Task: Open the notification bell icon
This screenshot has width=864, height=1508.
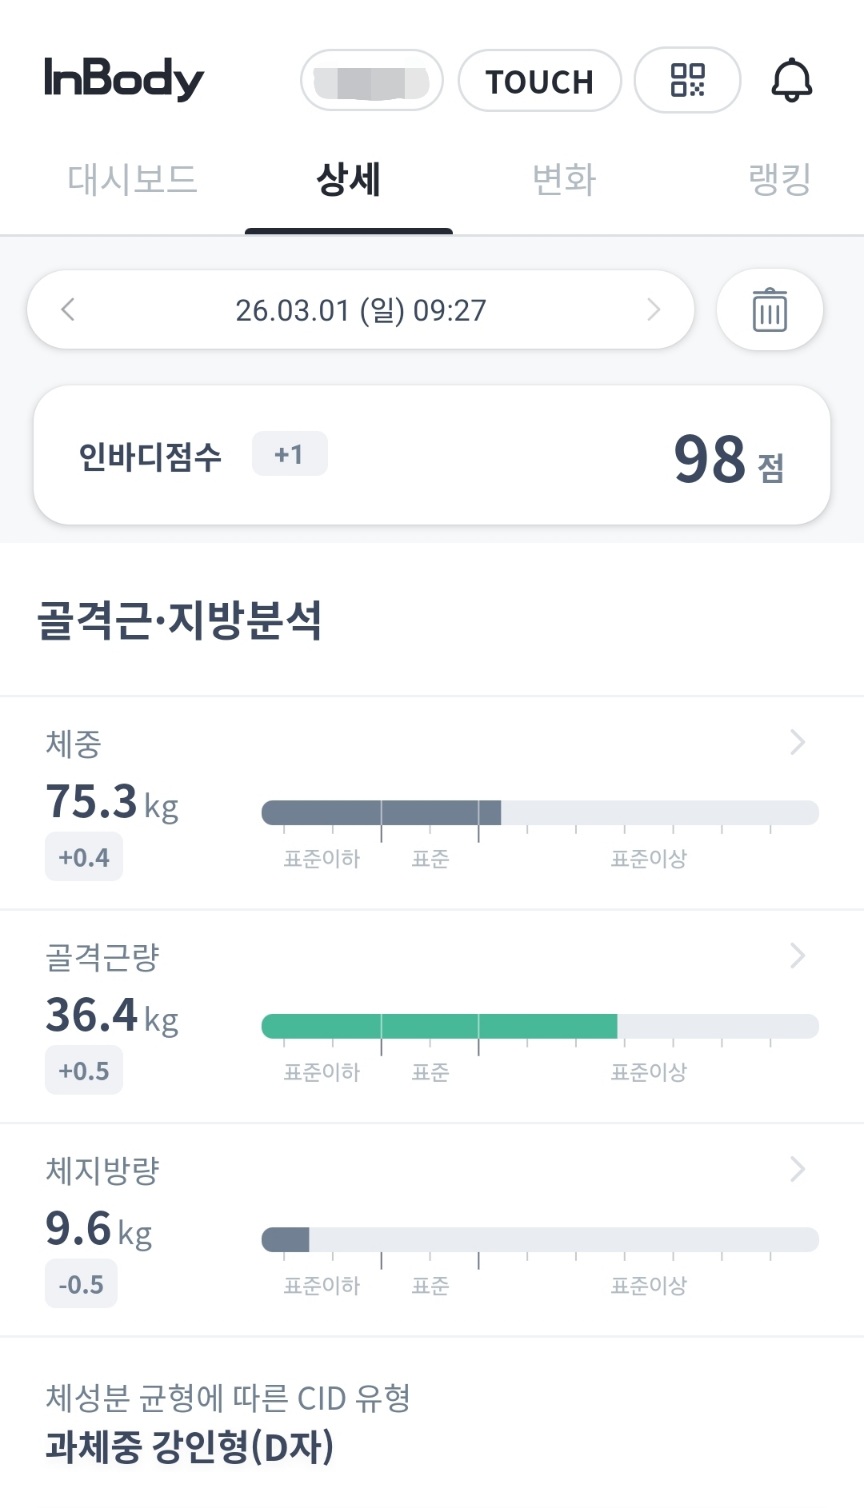Action: (x=791, y=80)
